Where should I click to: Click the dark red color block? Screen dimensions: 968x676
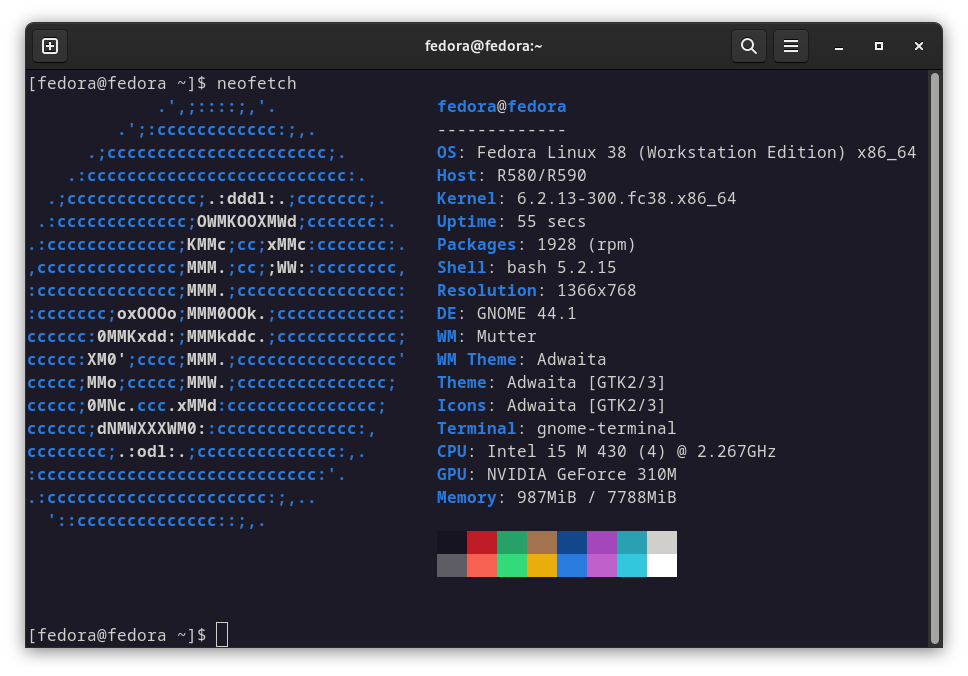pos(482,543)
